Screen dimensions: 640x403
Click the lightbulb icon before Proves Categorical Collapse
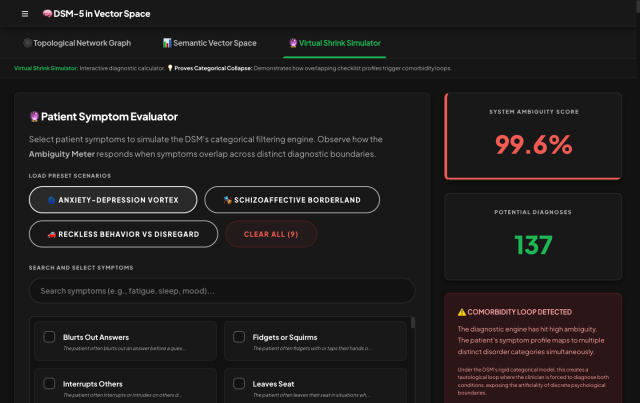click(170, 68)
